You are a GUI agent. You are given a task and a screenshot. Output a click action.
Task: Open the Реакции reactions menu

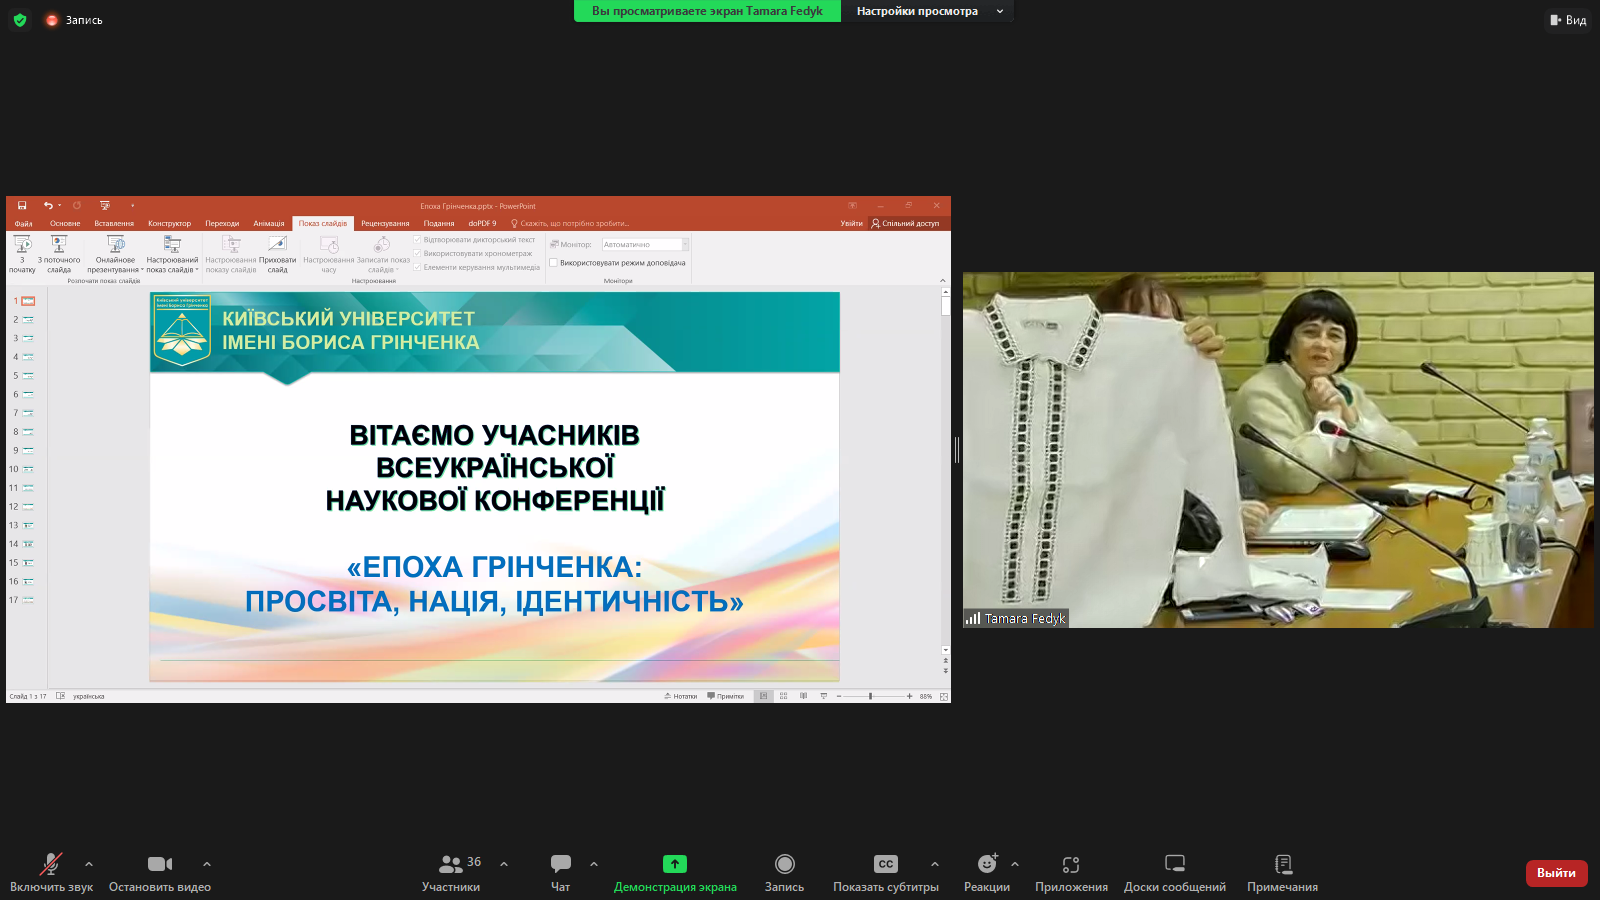(987, 865)
